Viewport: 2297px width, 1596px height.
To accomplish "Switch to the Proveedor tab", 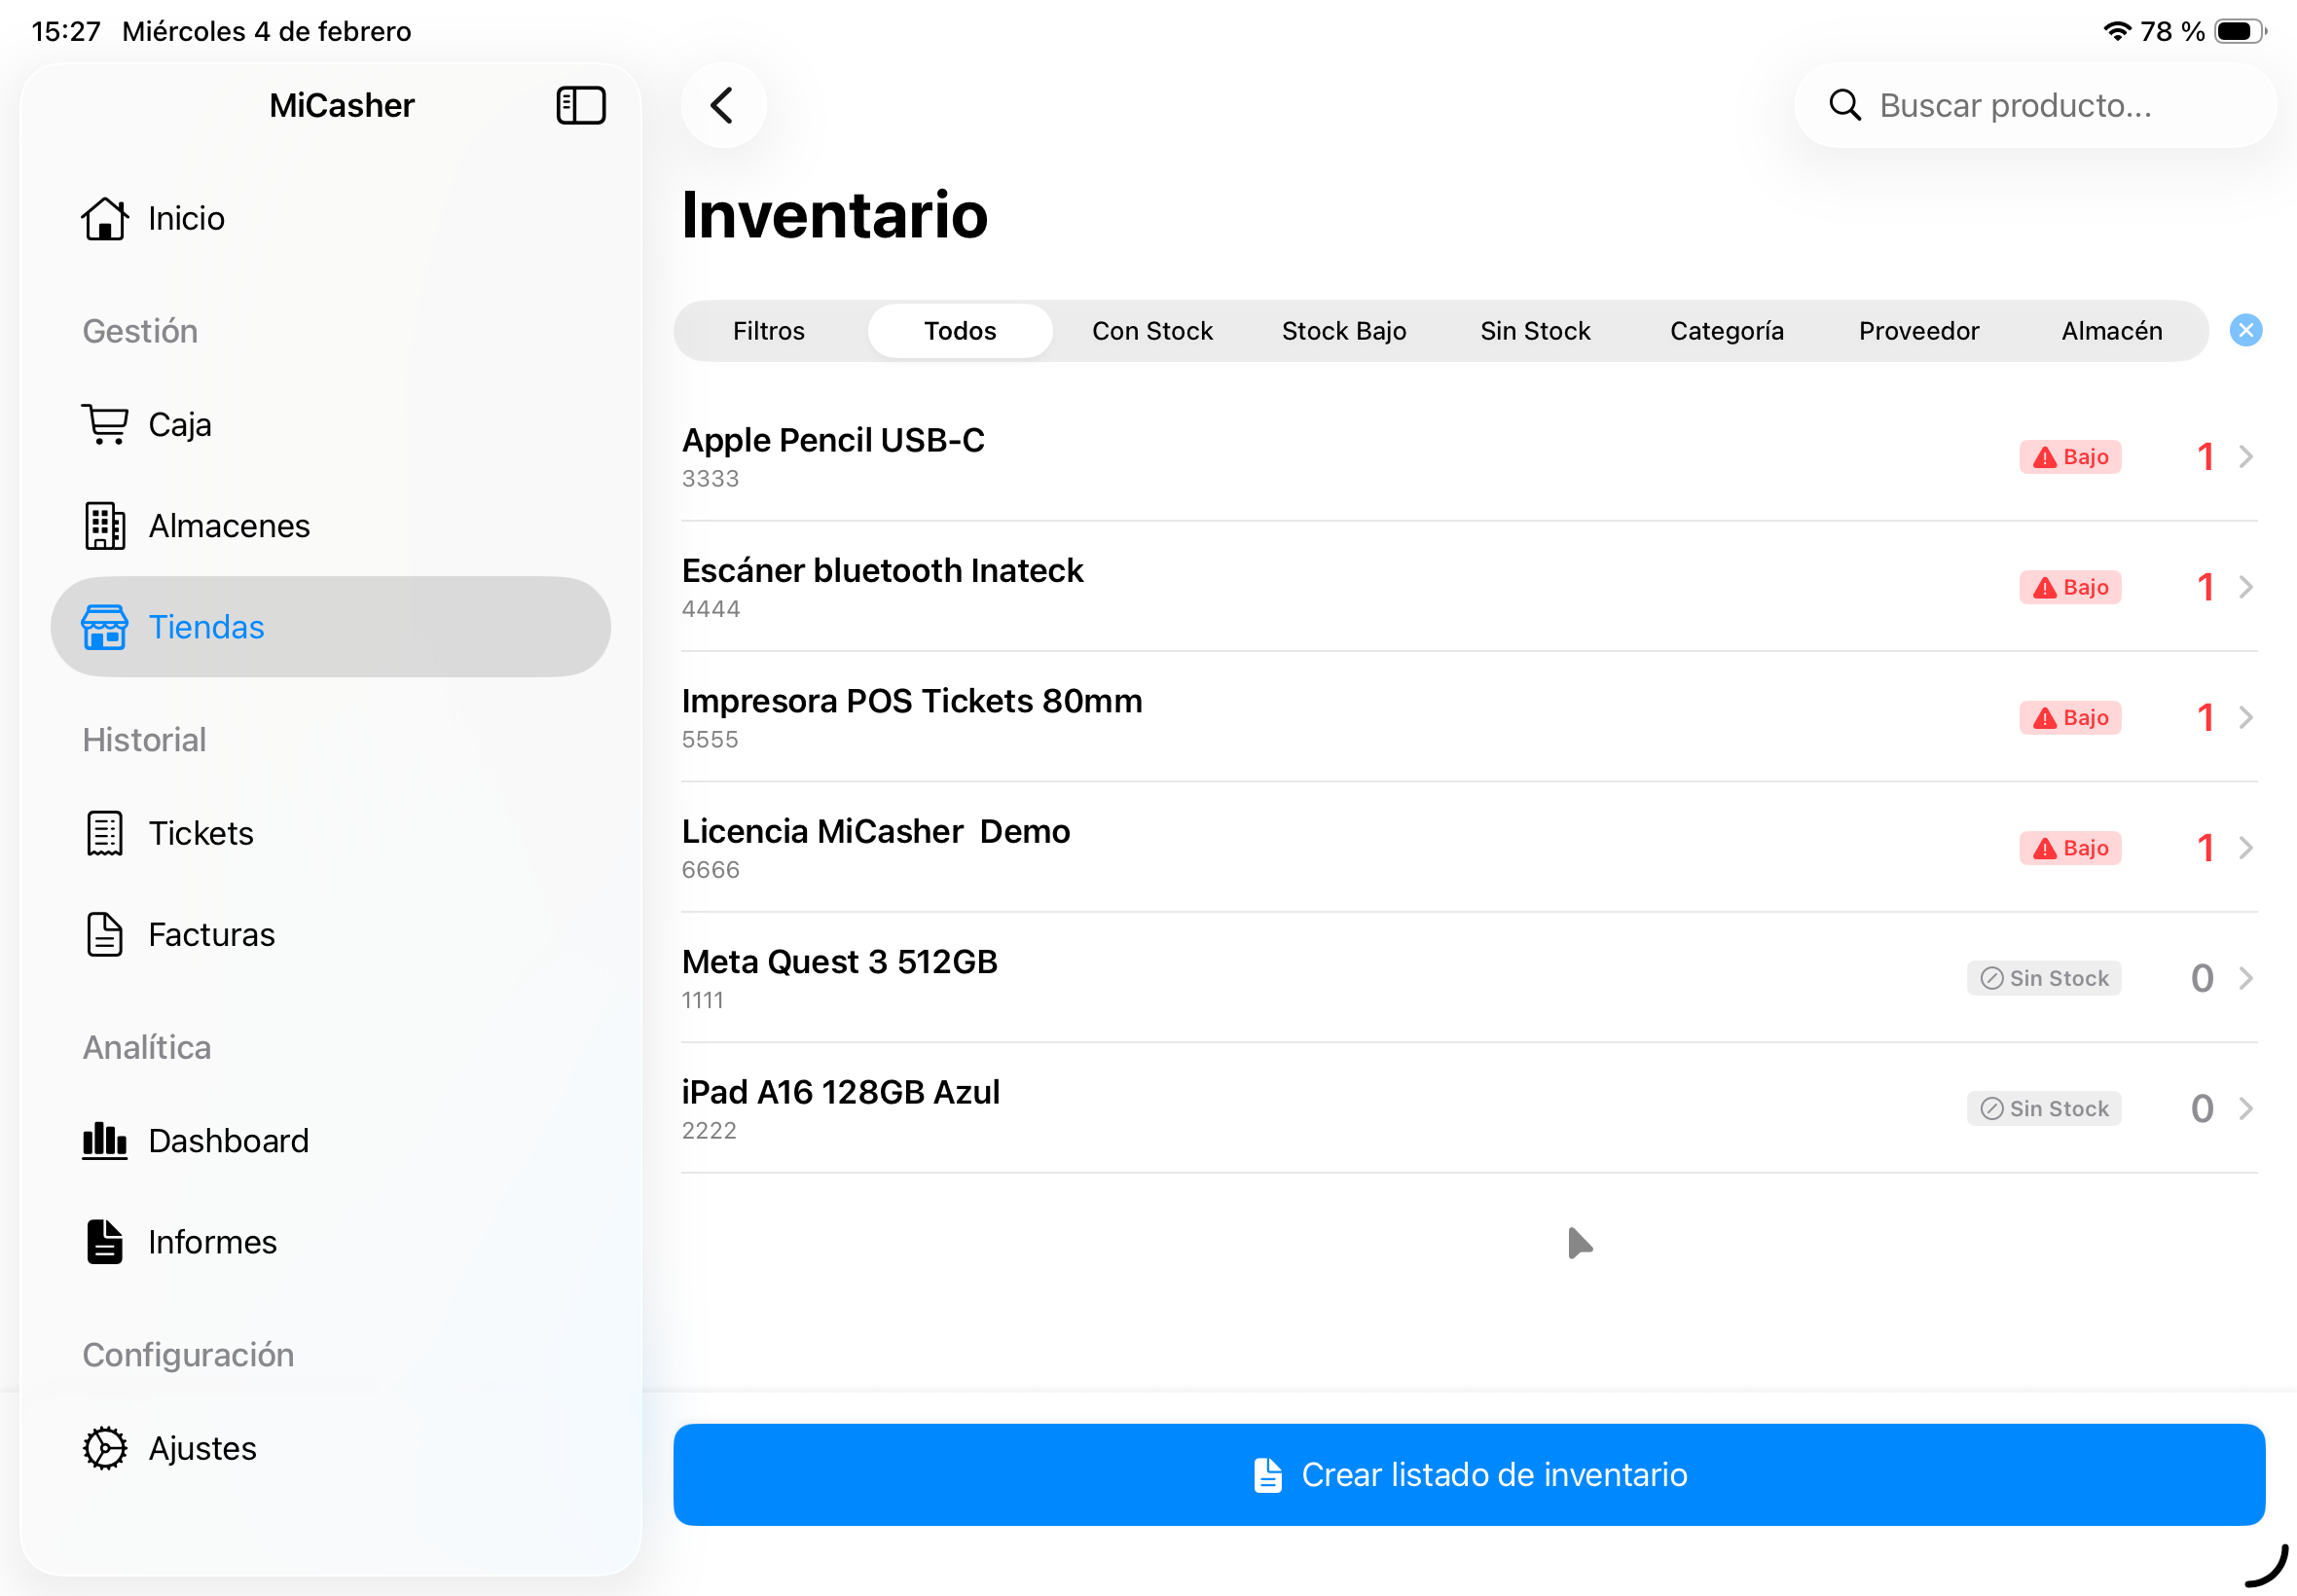I will (x=1918, y=331).
